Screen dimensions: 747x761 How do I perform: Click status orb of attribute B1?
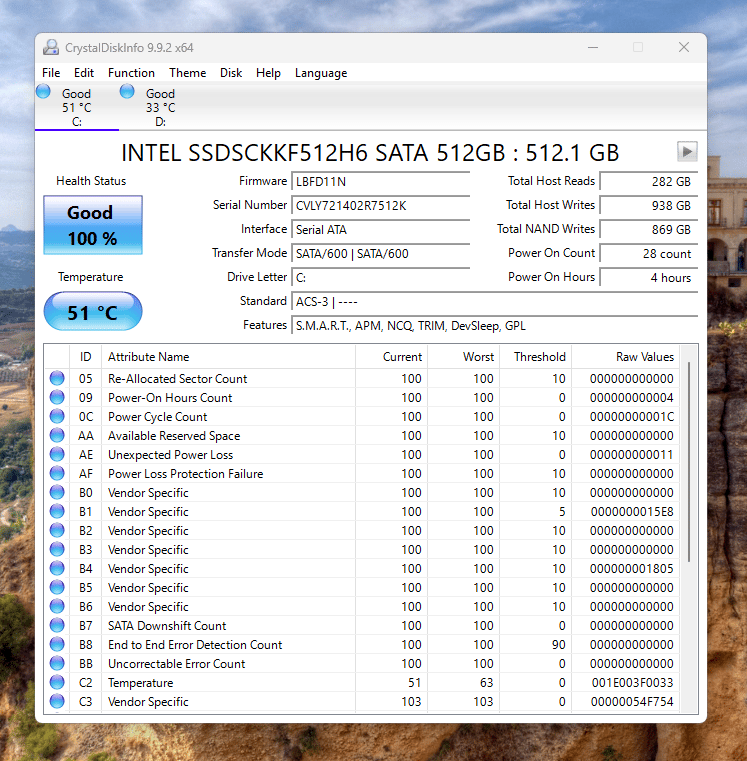click(57, 511)
